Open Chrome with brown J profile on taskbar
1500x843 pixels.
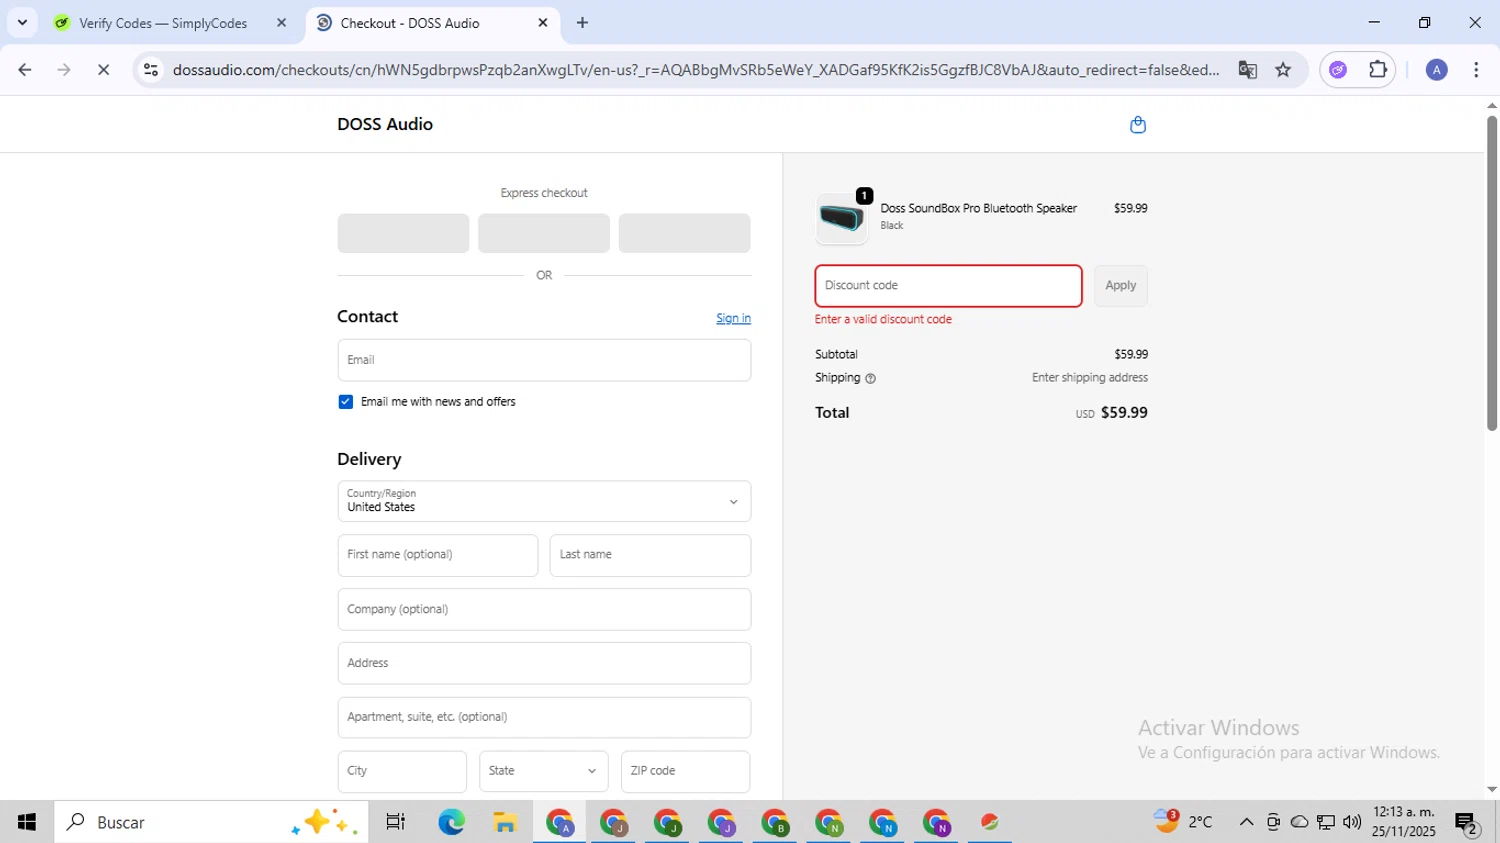(613, 822)
